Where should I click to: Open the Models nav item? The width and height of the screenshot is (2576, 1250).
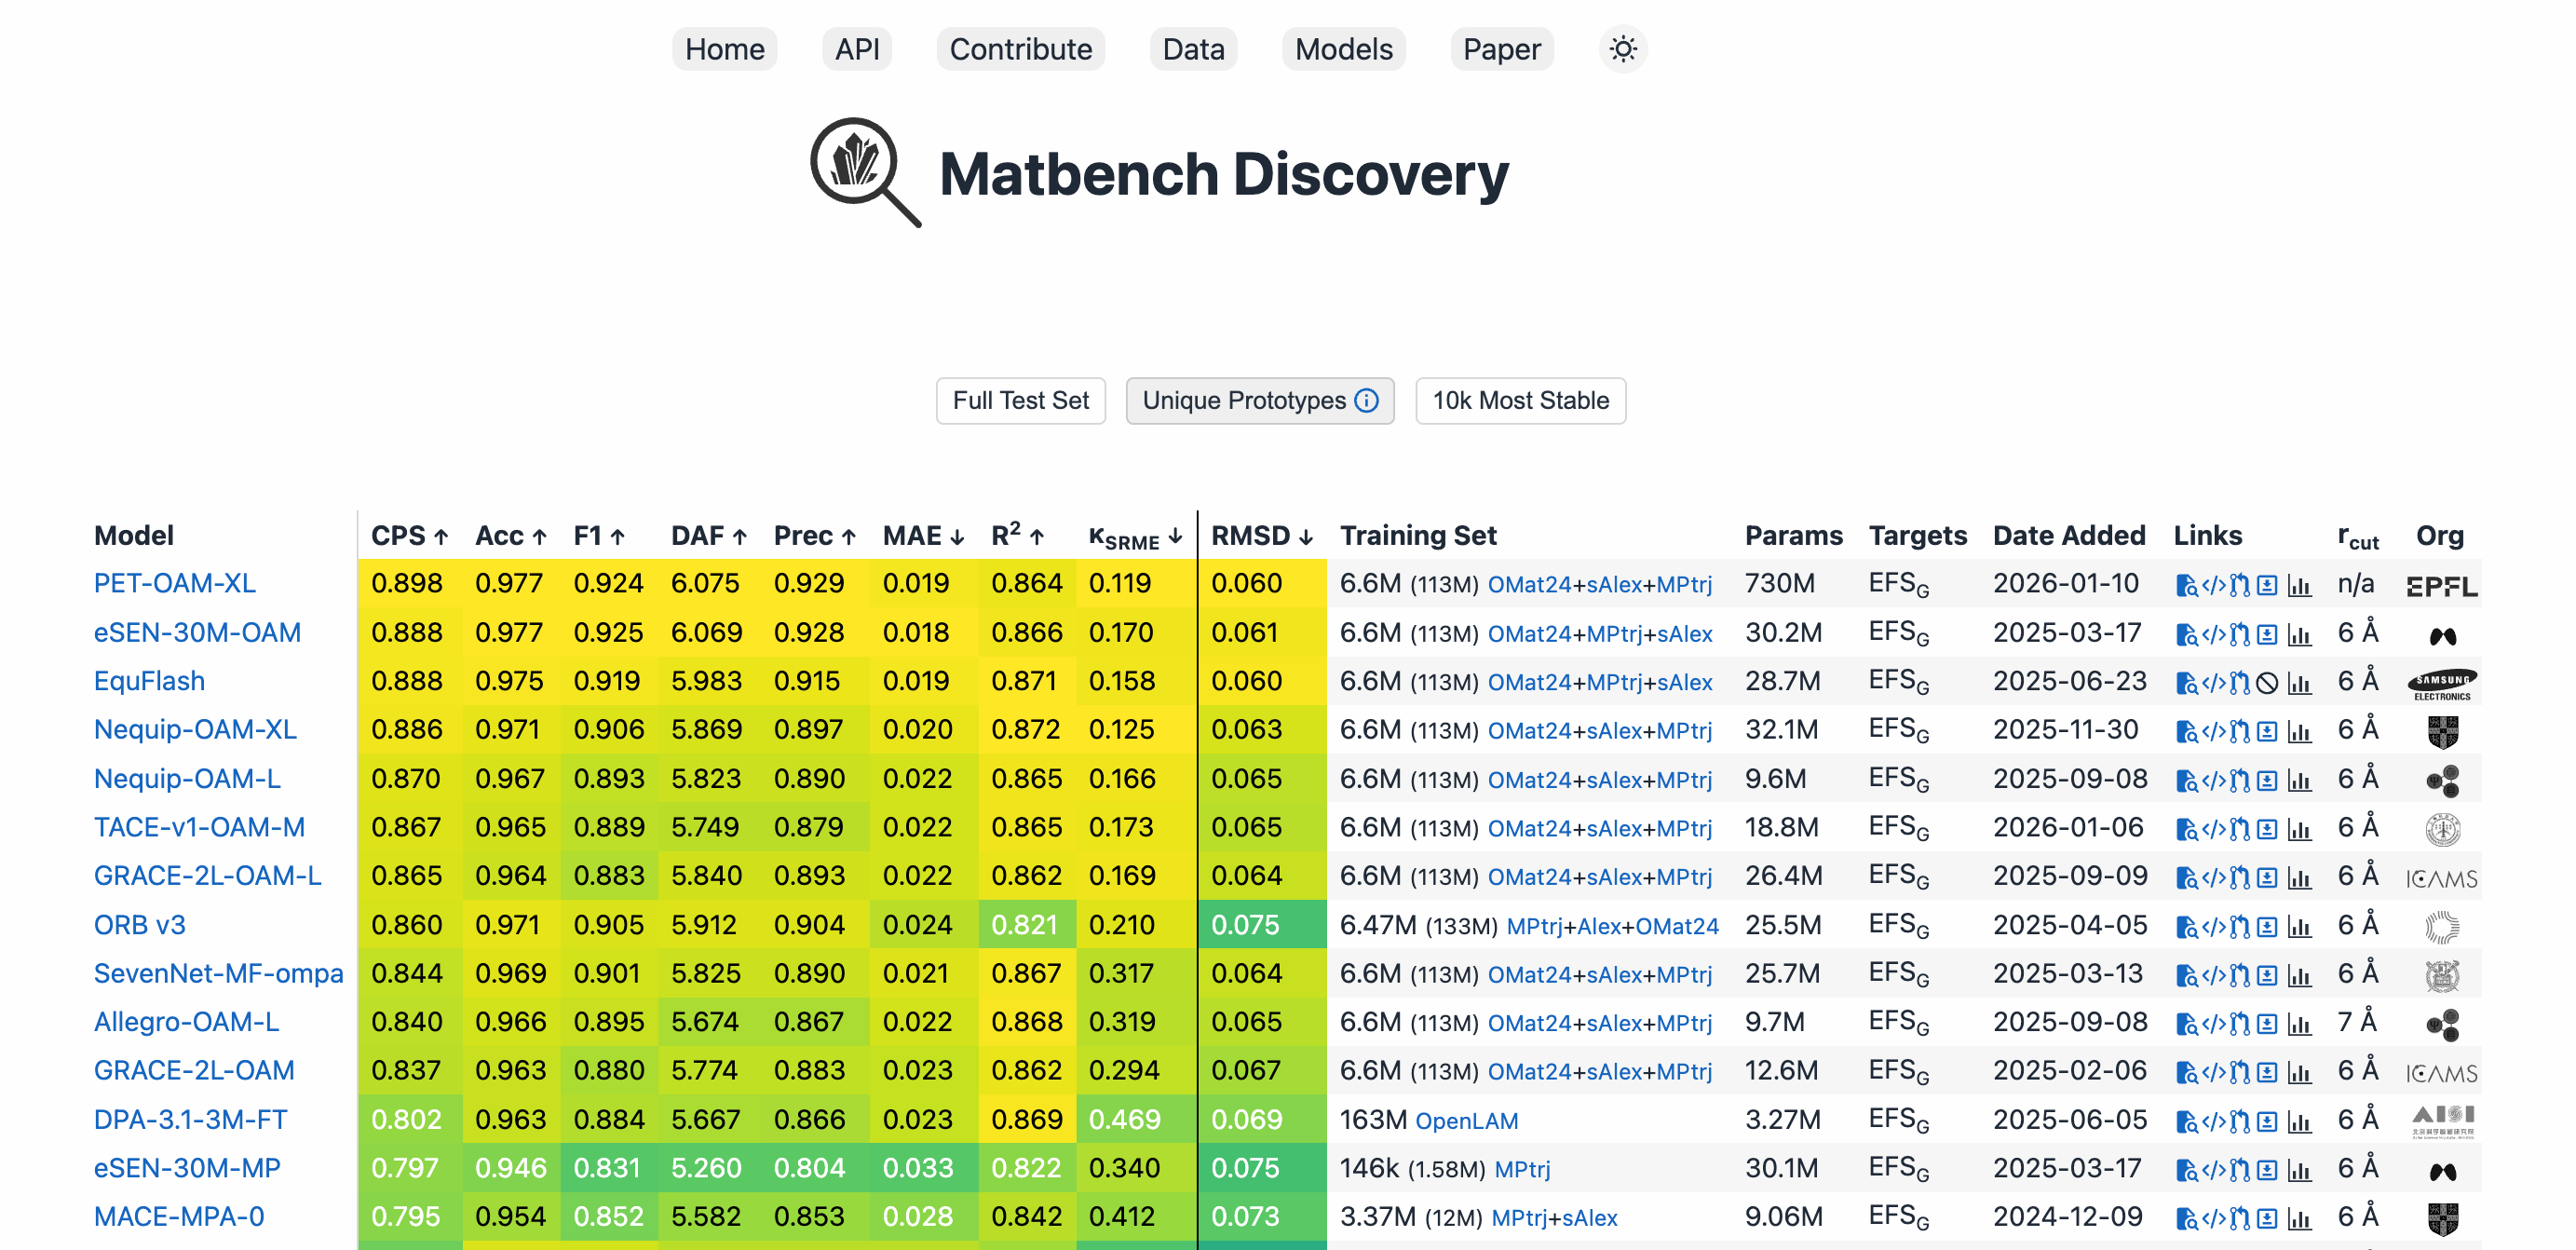[1342, 49]
